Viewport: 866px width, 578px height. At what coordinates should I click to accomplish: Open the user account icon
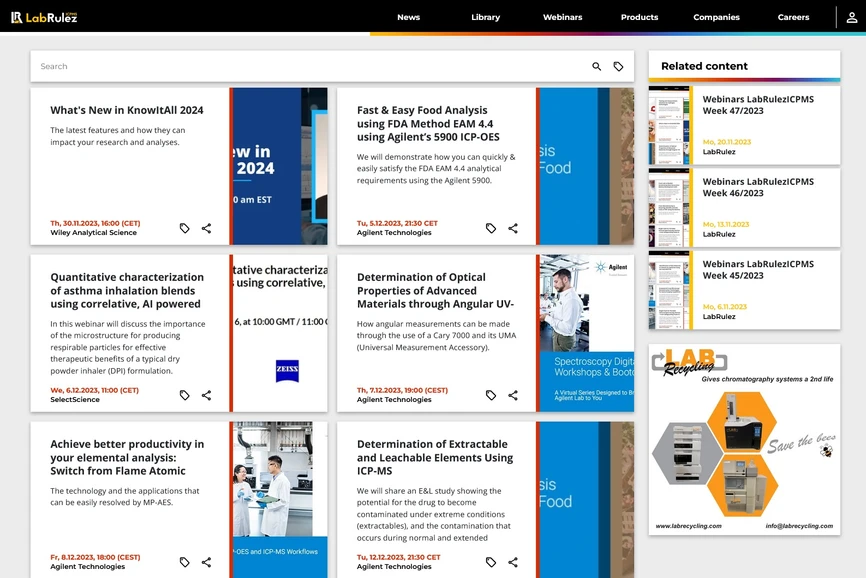(x=852, y=17)
